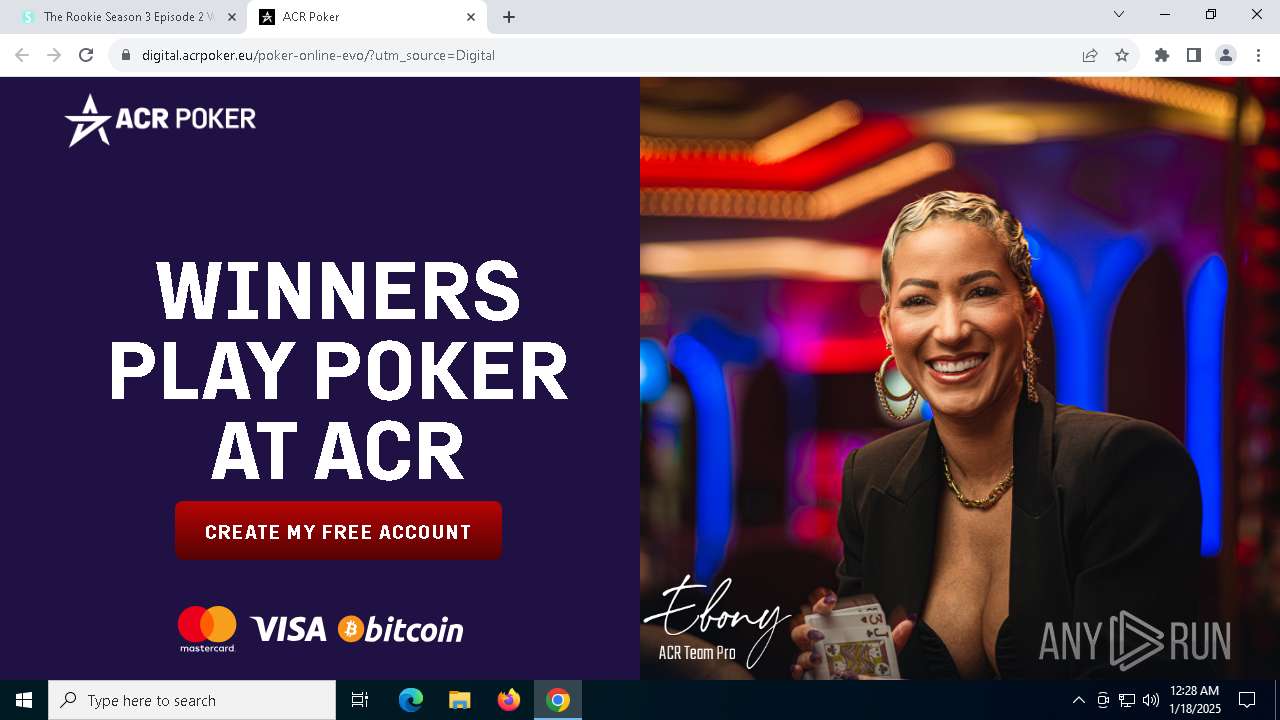Image resolution: width=1280 pixels, height=720 pixels.
Task: Share this page via address bar icon
Action: 1090,55
